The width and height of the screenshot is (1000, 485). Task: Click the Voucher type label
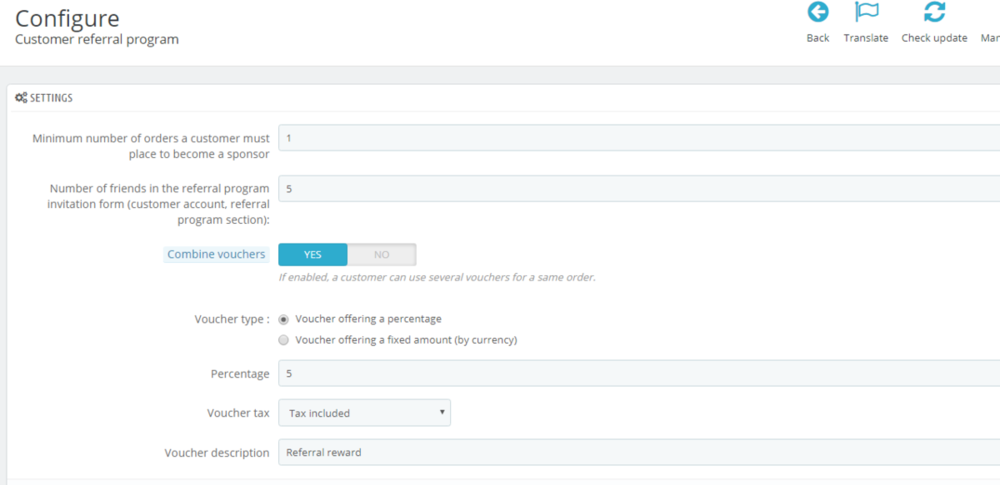(x=231, y=320)
